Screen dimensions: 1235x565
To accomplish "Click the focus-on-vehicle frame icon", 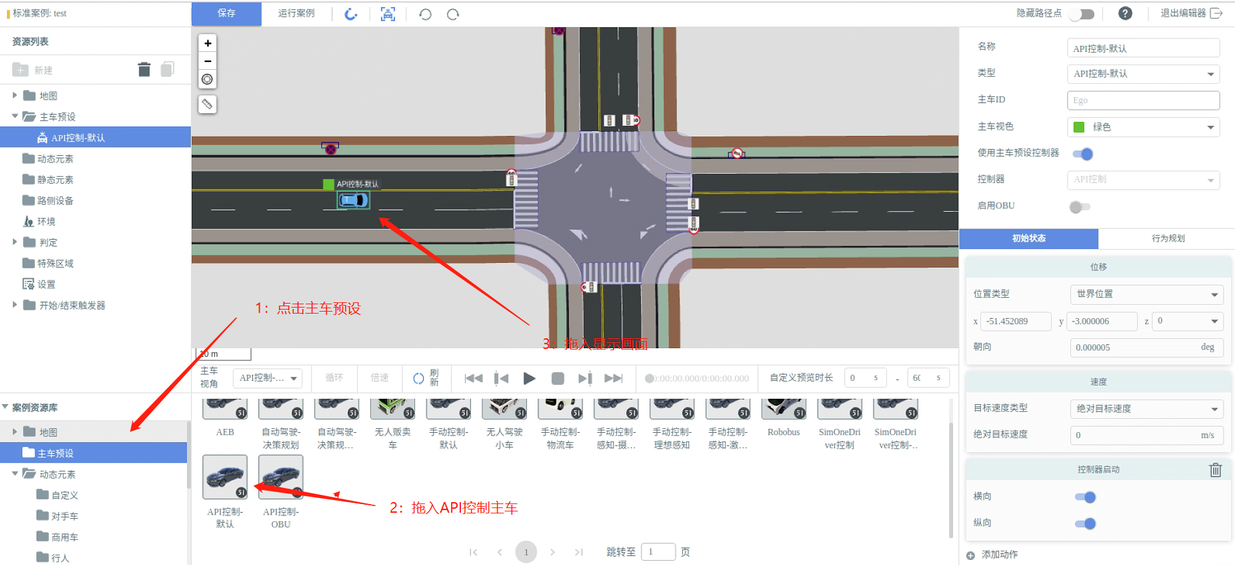I will (x=388, y=14).
